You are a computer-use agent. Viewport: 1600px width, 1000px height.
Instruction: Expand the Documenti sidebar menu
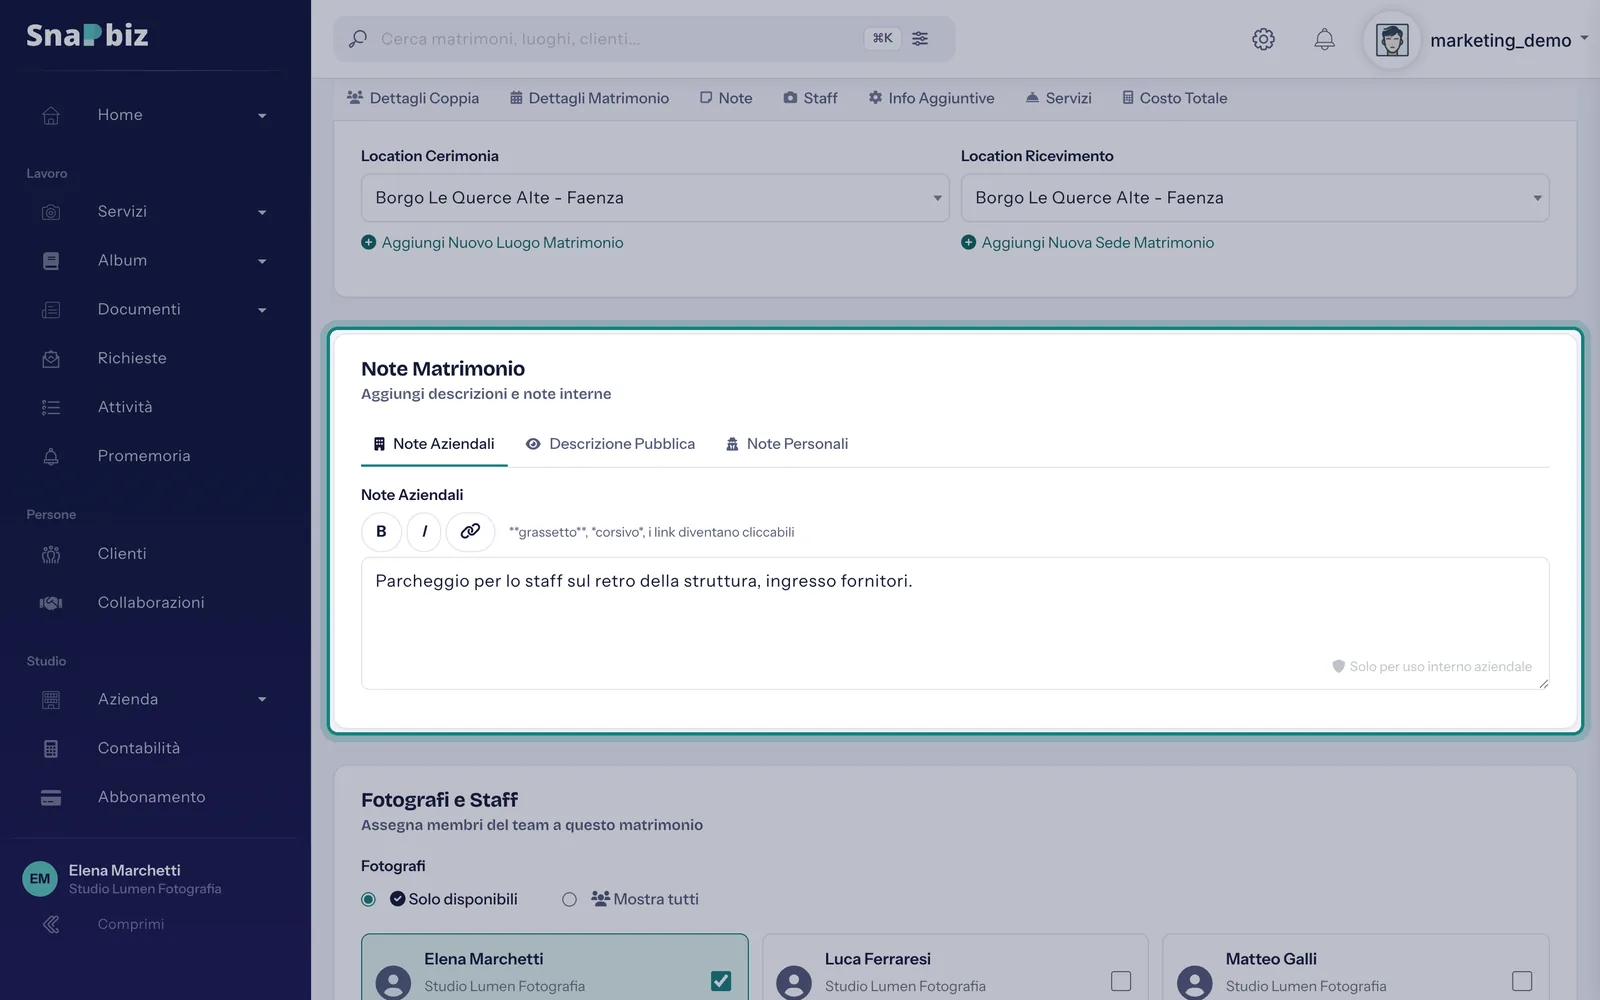click(262, 311)
